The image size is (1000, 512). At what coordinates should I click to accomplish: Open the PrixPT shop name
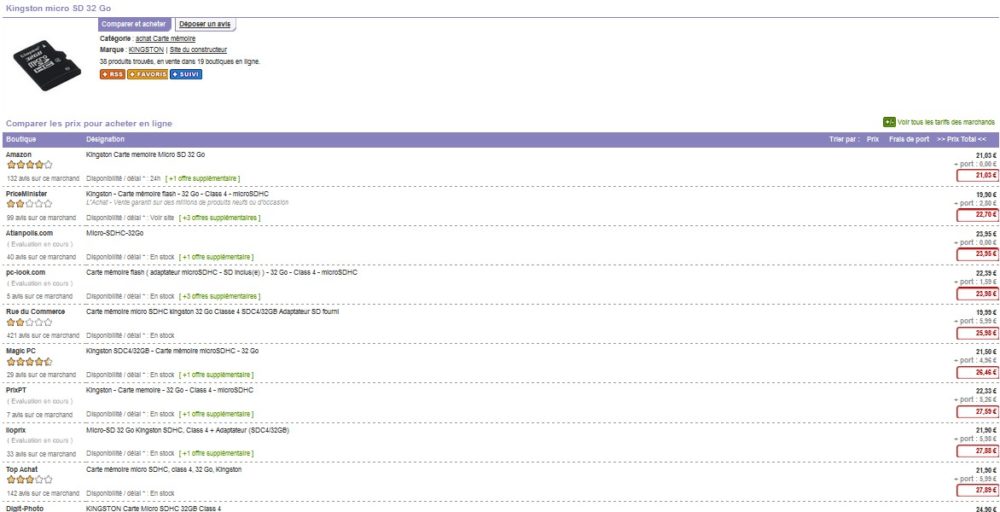point(16,390)
